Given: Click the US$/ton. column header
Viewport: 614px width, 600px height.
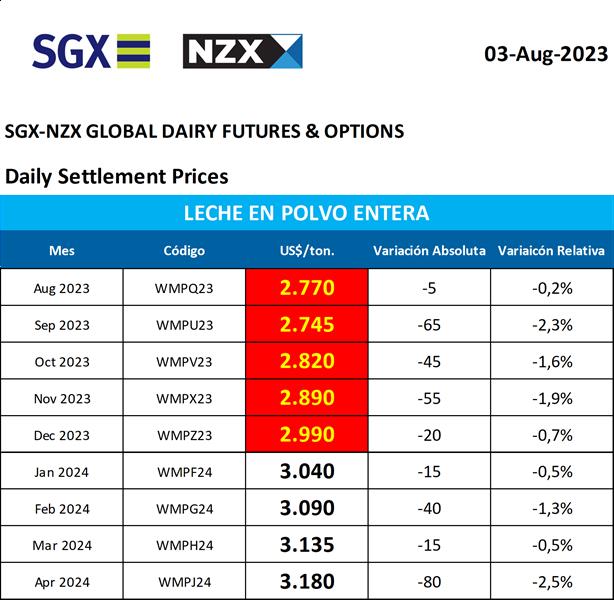Looking at the screenshot, I should tap(307, 250).
